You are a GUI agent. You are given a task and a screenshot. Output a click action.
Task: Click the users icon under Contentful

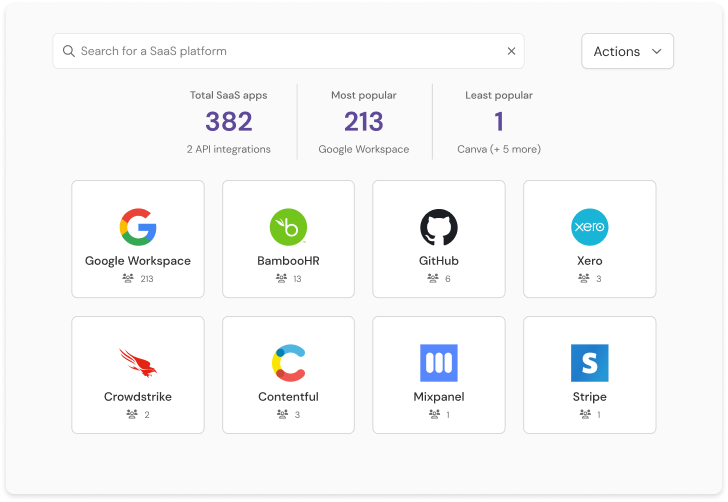(282, 414)
